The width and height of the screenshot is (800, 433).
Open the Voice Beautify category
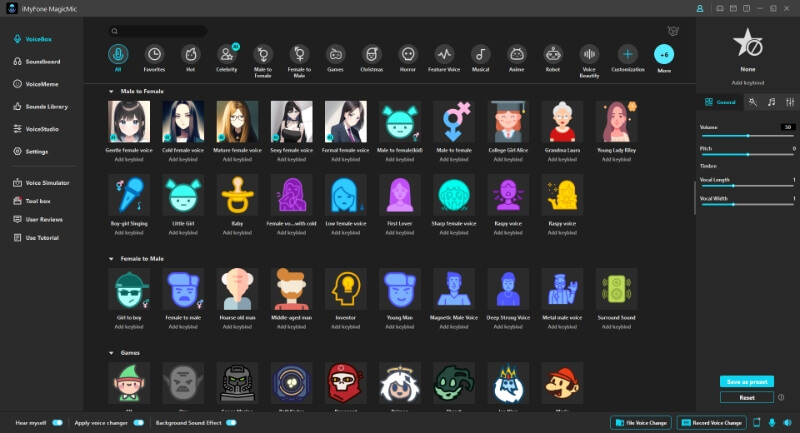tap(589, 54)
